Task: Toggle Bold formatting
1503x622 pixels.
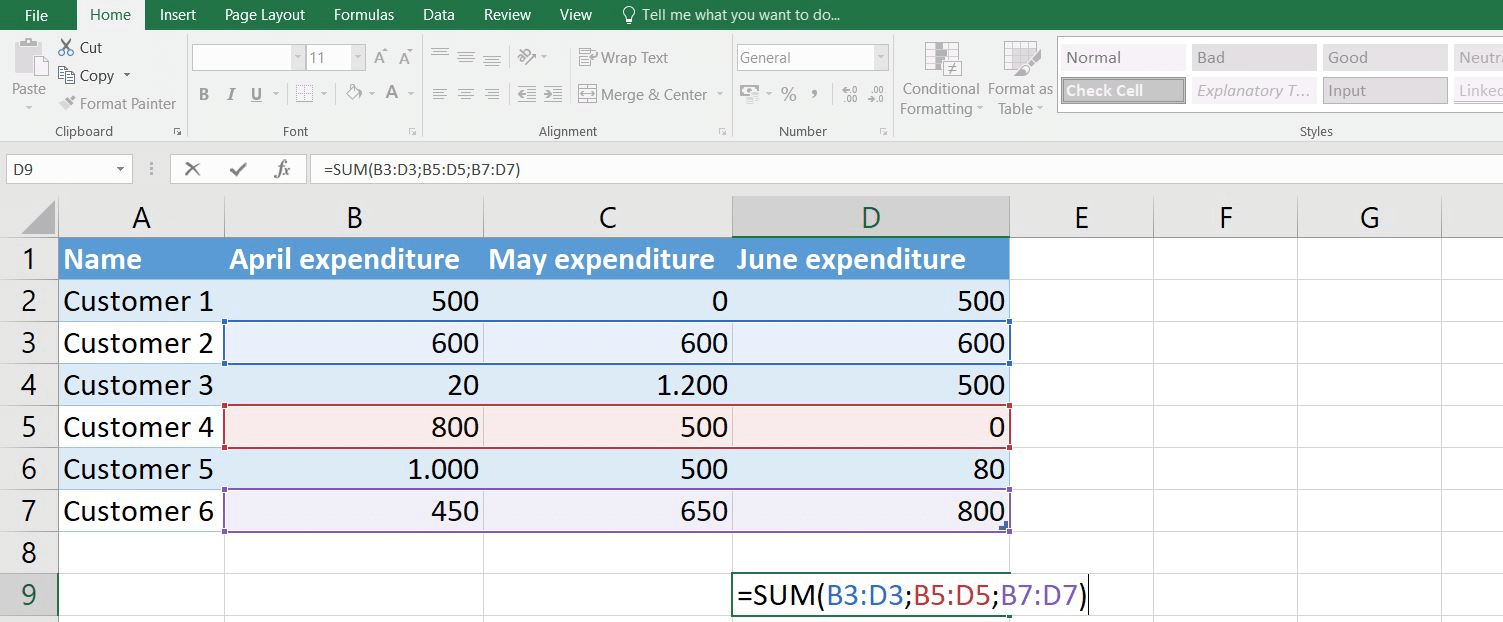Action: 204,94
